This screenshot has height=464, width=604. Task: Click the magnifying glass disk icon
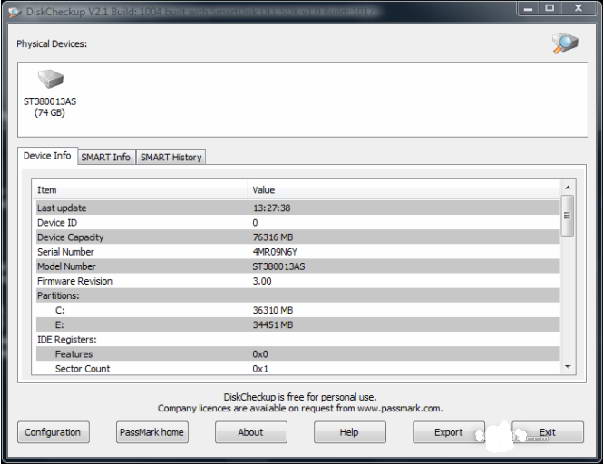[x=566, y=43]
